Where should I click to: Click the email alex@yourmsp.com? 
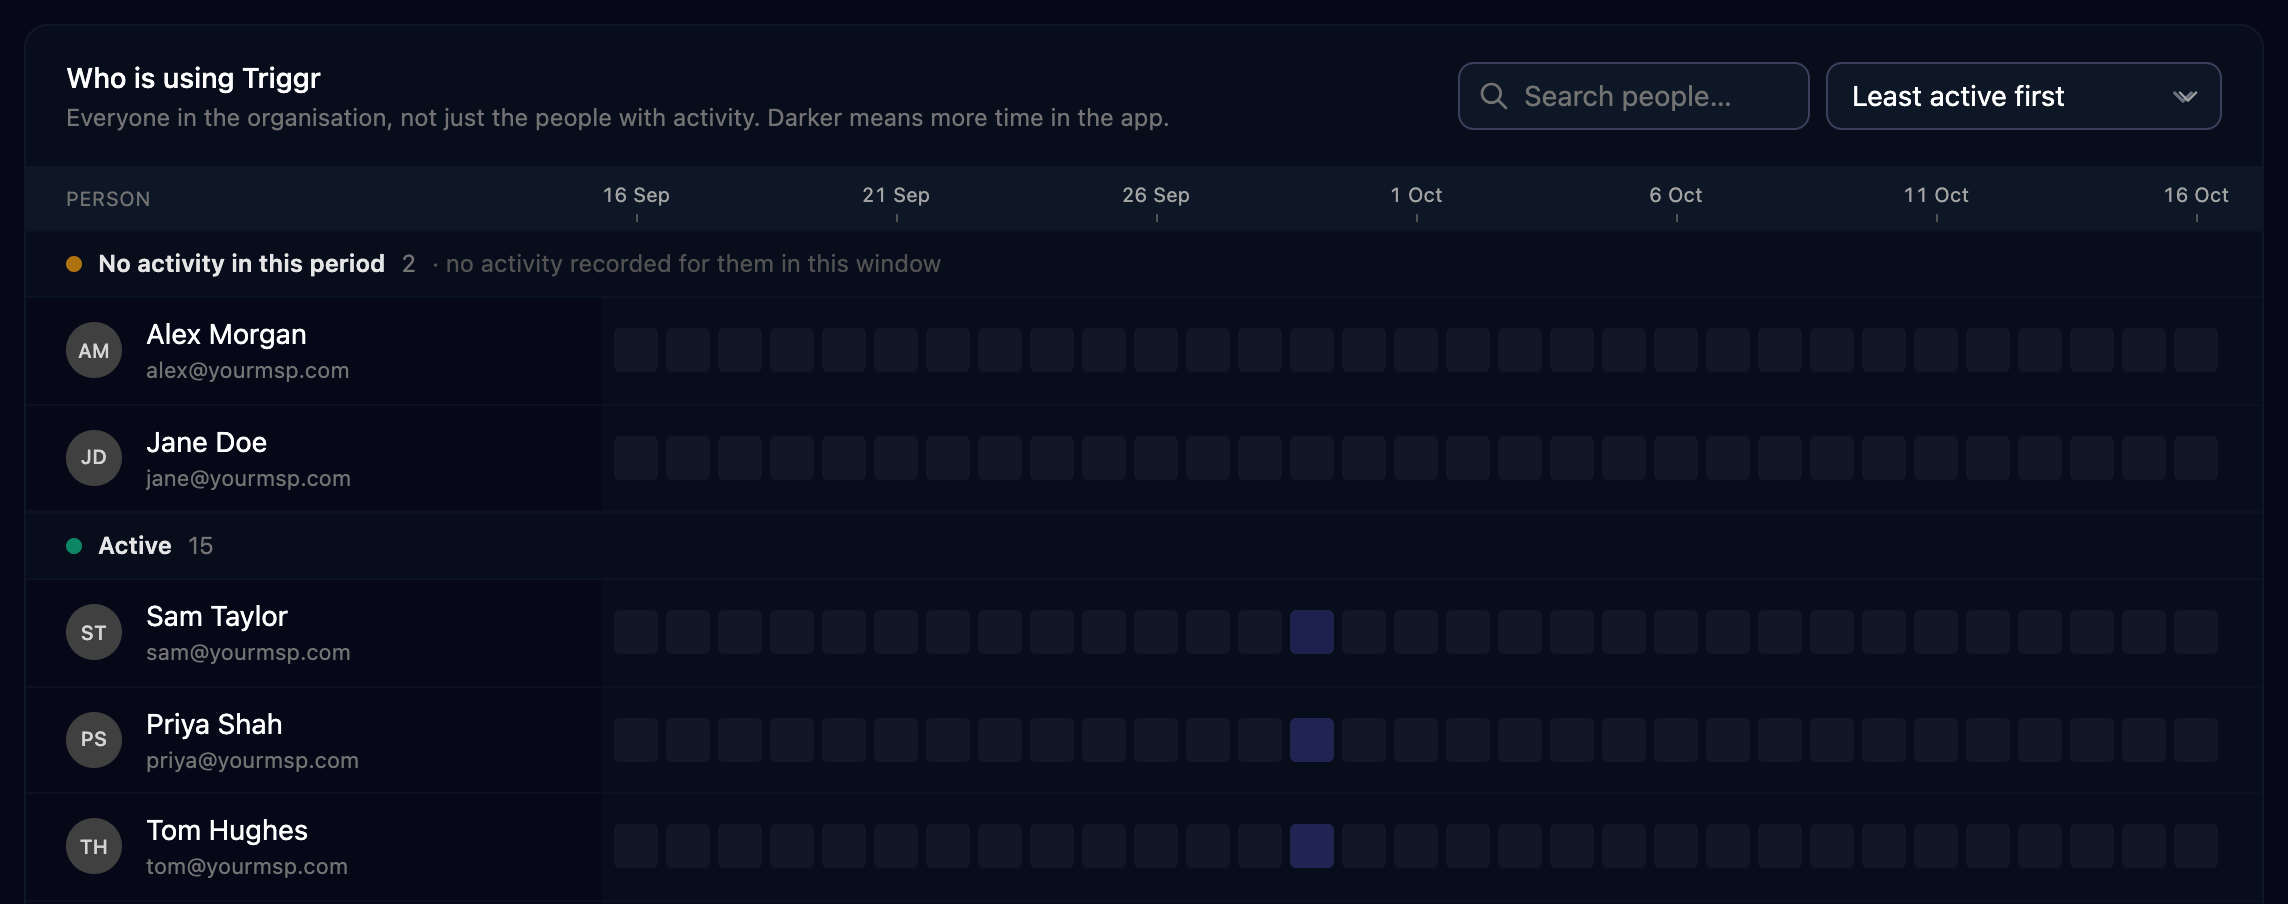(247, 371)
